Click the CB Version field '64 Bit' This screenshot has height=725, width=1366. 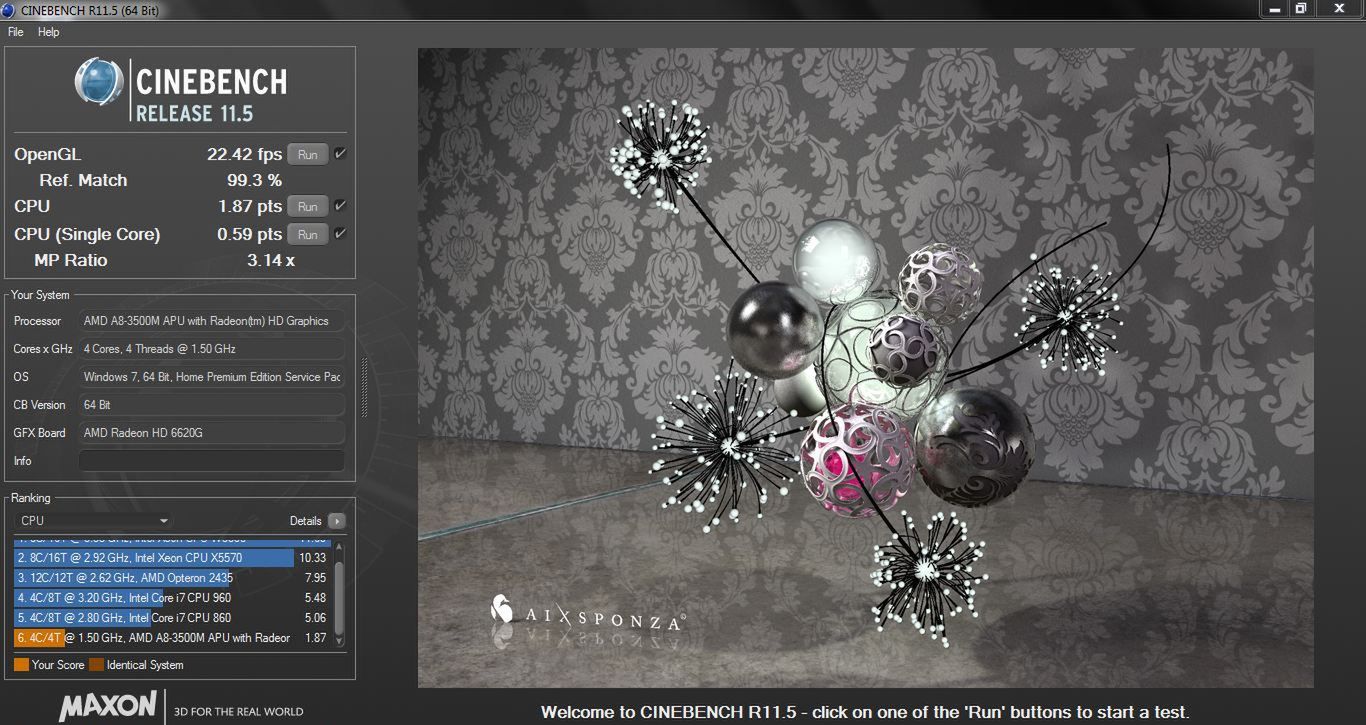(x=211, y=405)
